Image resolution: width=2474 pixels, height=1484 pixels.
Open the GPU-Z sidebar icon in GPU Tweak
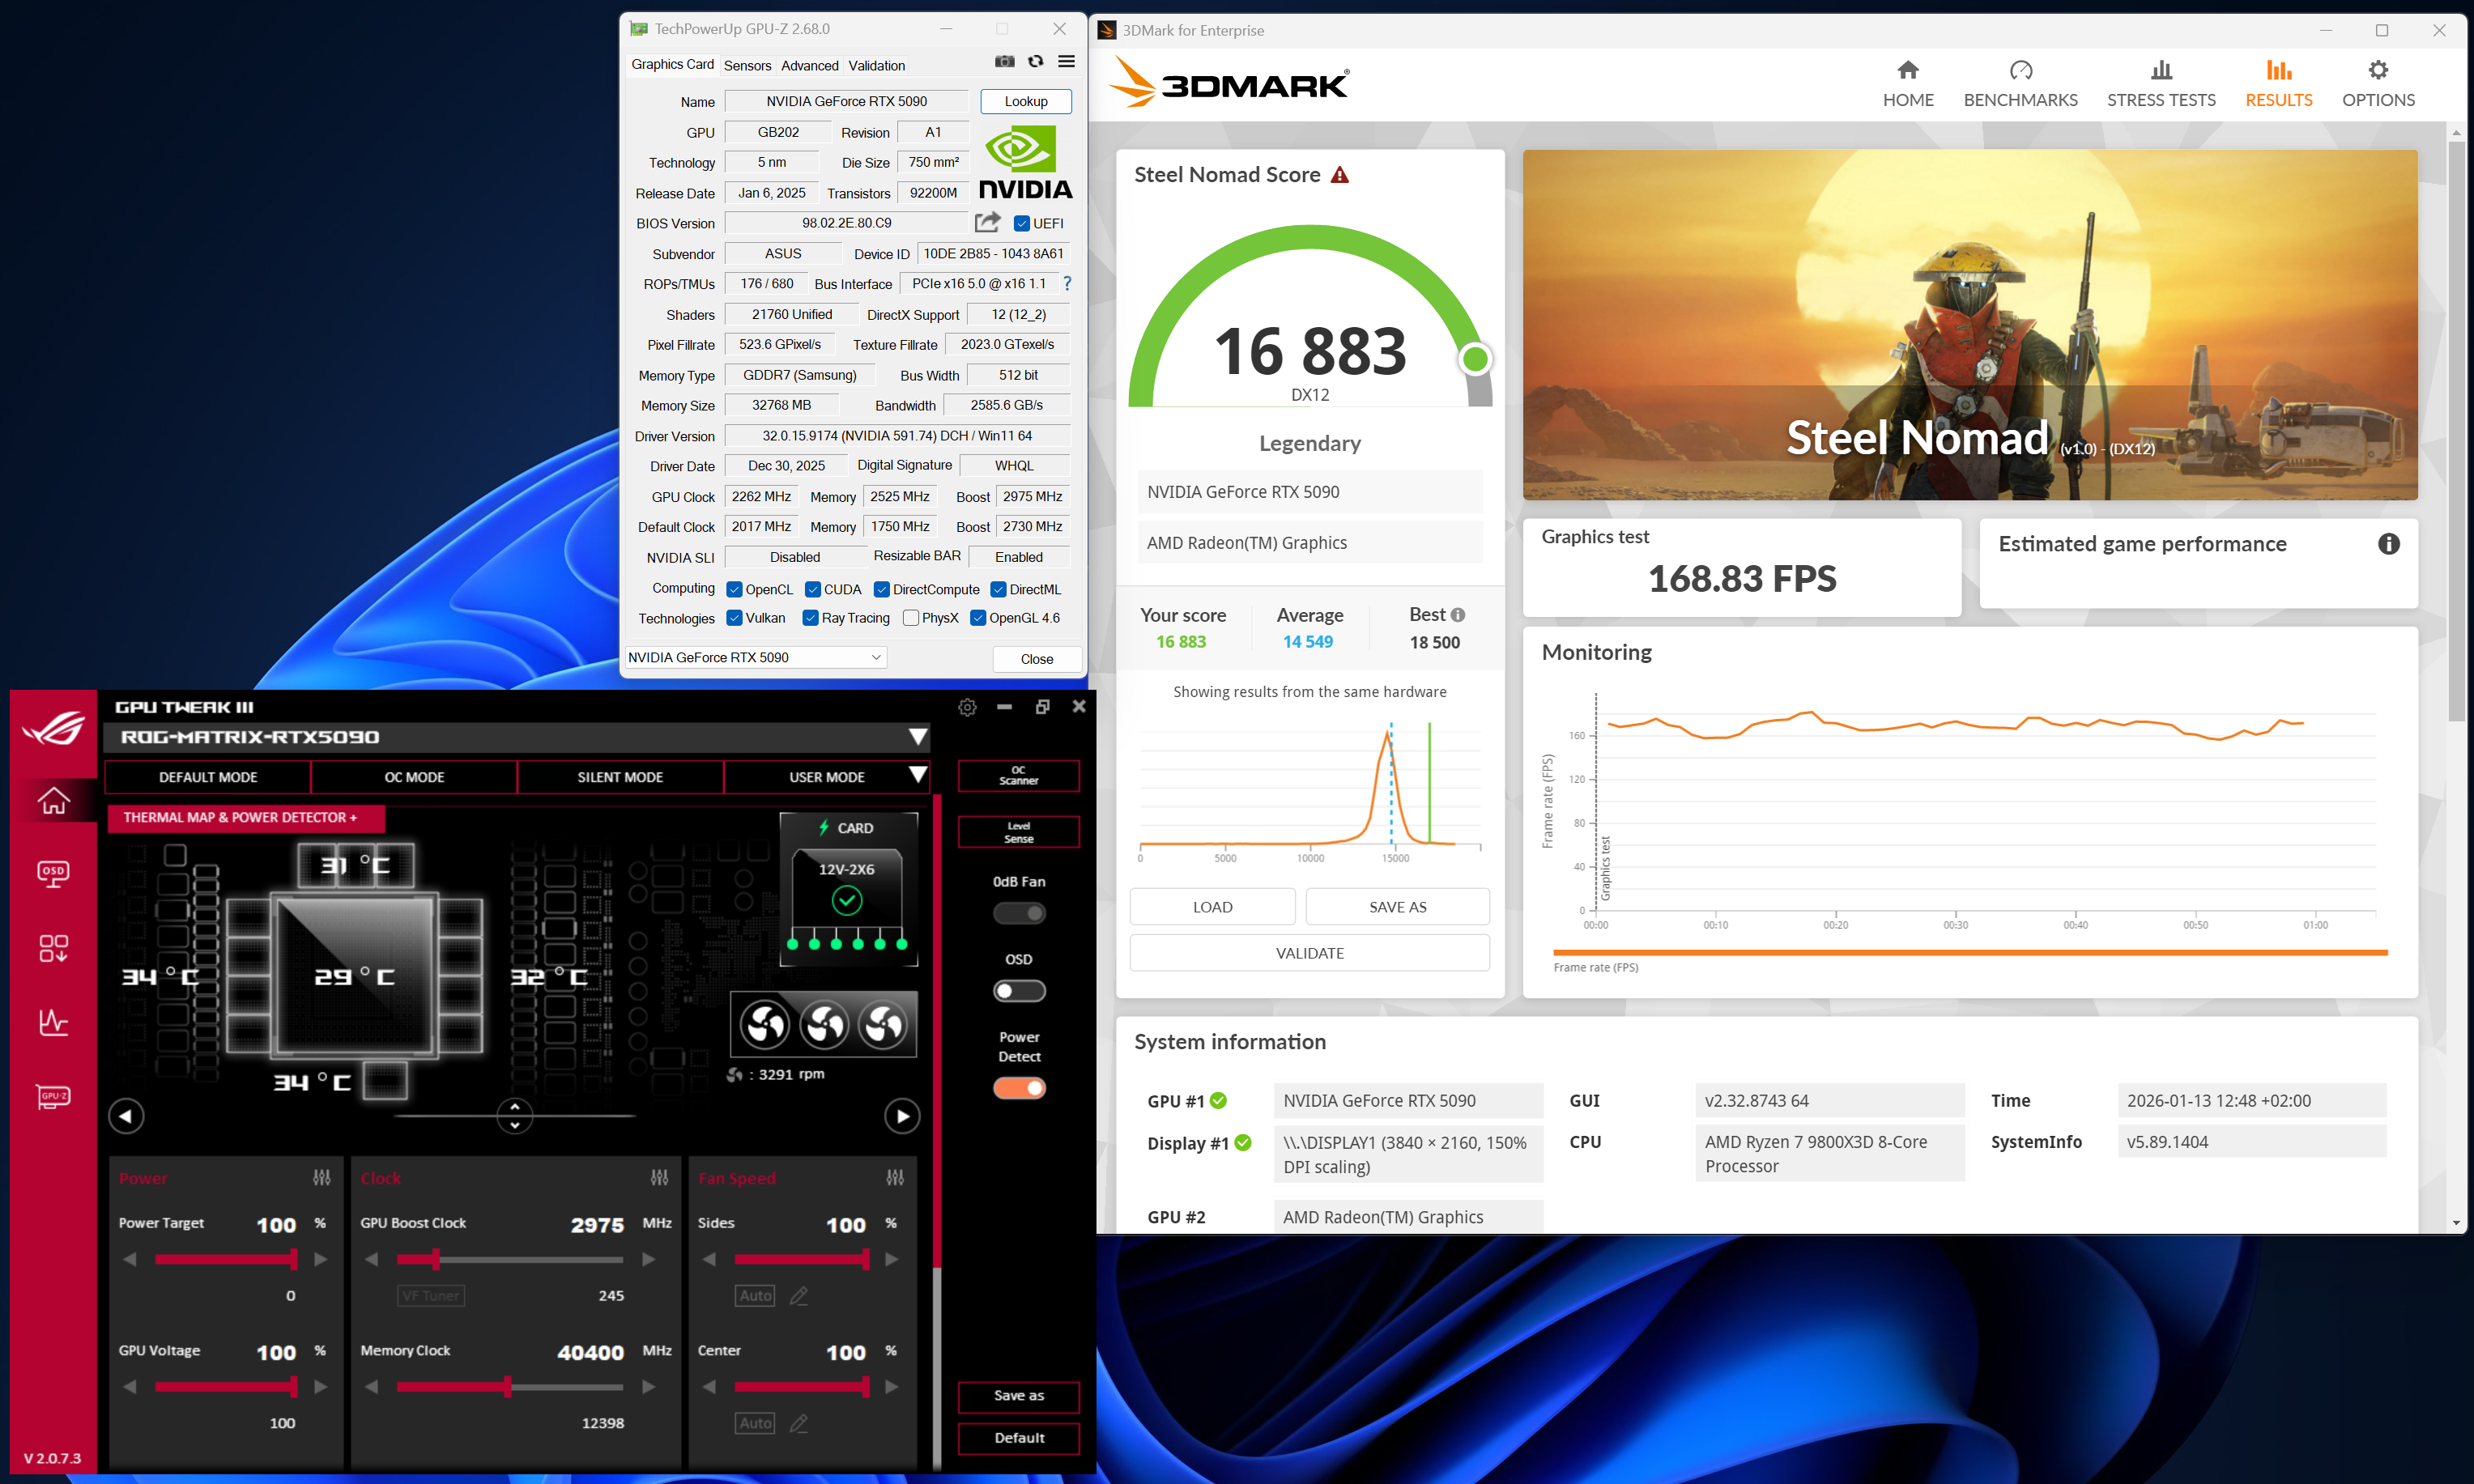coord(53,1096)
